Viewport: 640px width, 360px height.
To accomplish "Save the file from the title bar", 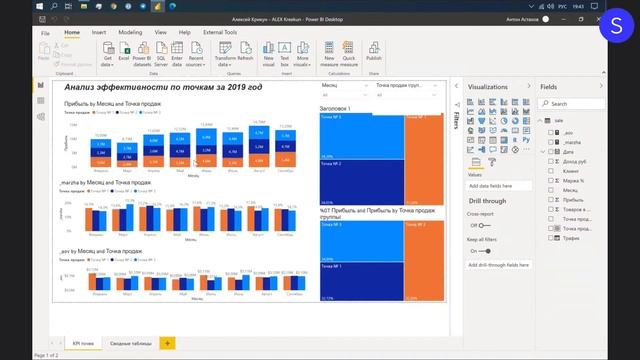I will tap(42, 19).
